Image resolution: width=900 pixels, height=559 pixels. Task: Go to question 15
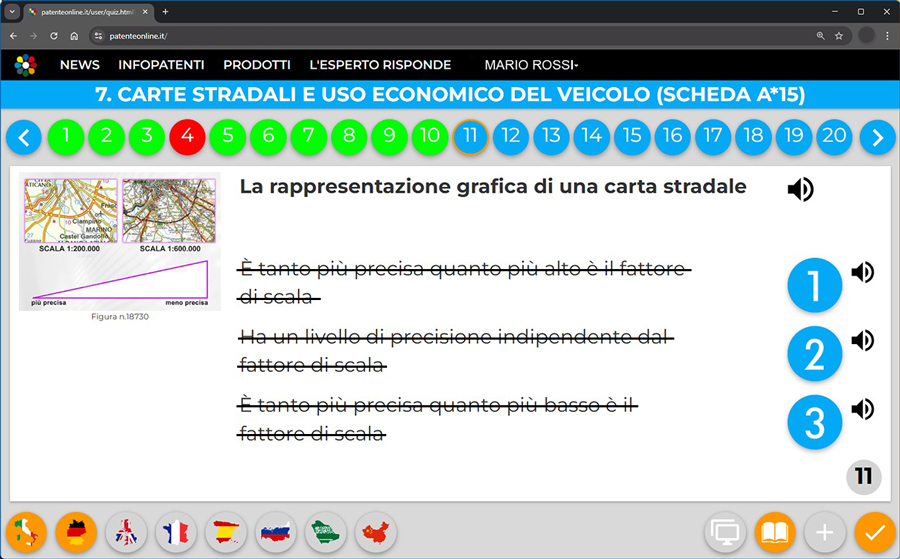point(632,136)
